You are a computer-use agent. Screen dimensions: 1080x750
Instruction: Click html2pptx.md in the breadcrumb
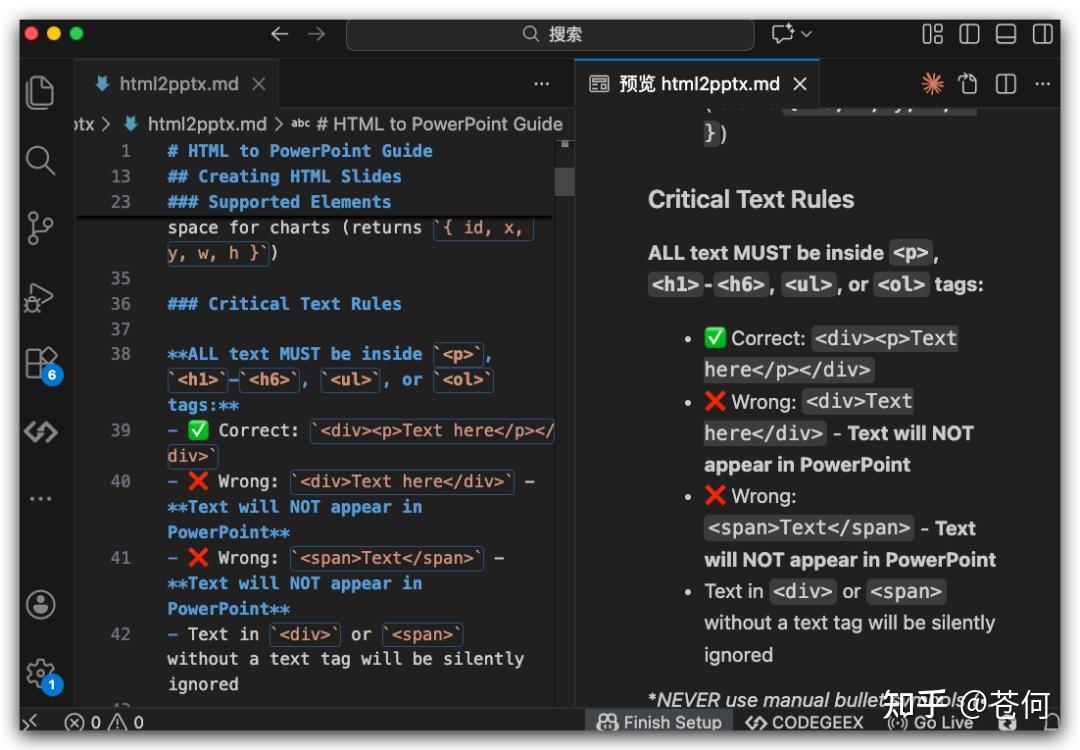pyautogui.click(x=207, y=124)
